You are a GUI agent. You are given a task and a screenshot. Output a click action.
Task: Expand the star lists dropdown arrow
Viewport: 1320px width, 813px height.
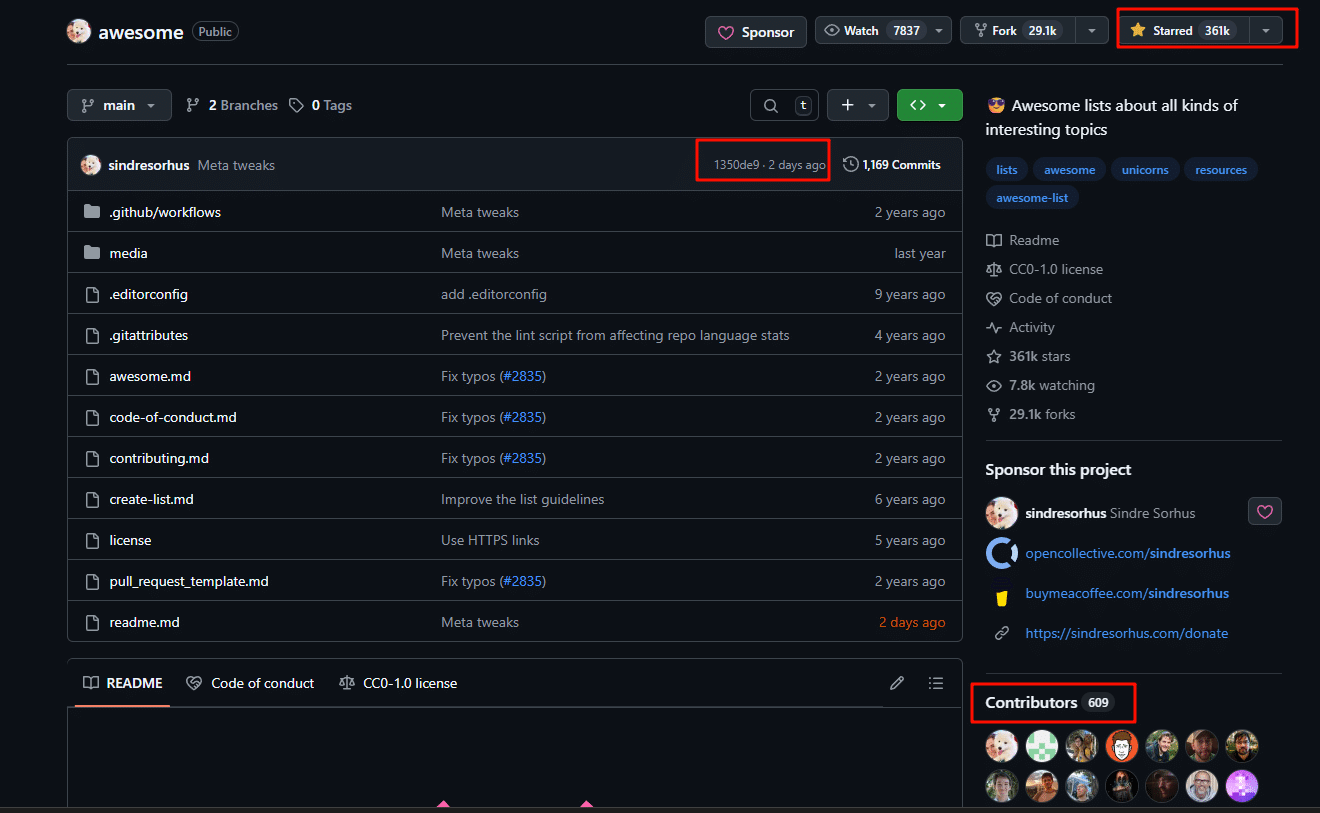pyautogui.click(x=1266, y=30)
